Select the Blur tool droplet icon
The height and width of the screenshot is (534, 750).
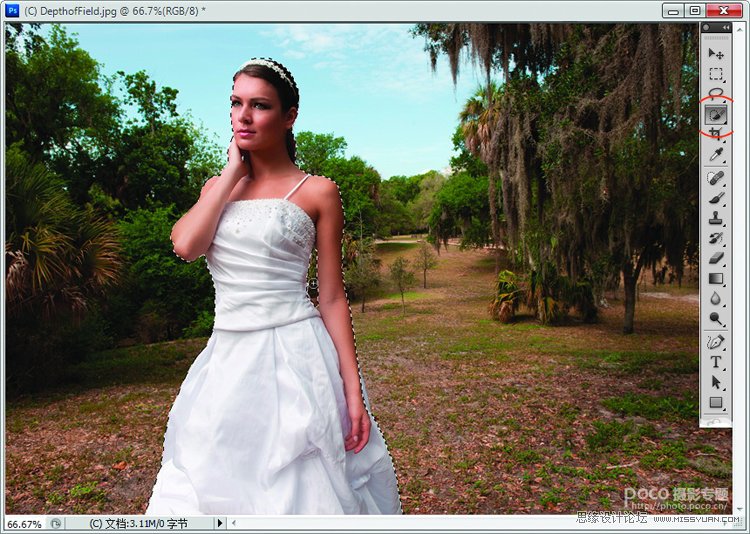click(716, 299)
